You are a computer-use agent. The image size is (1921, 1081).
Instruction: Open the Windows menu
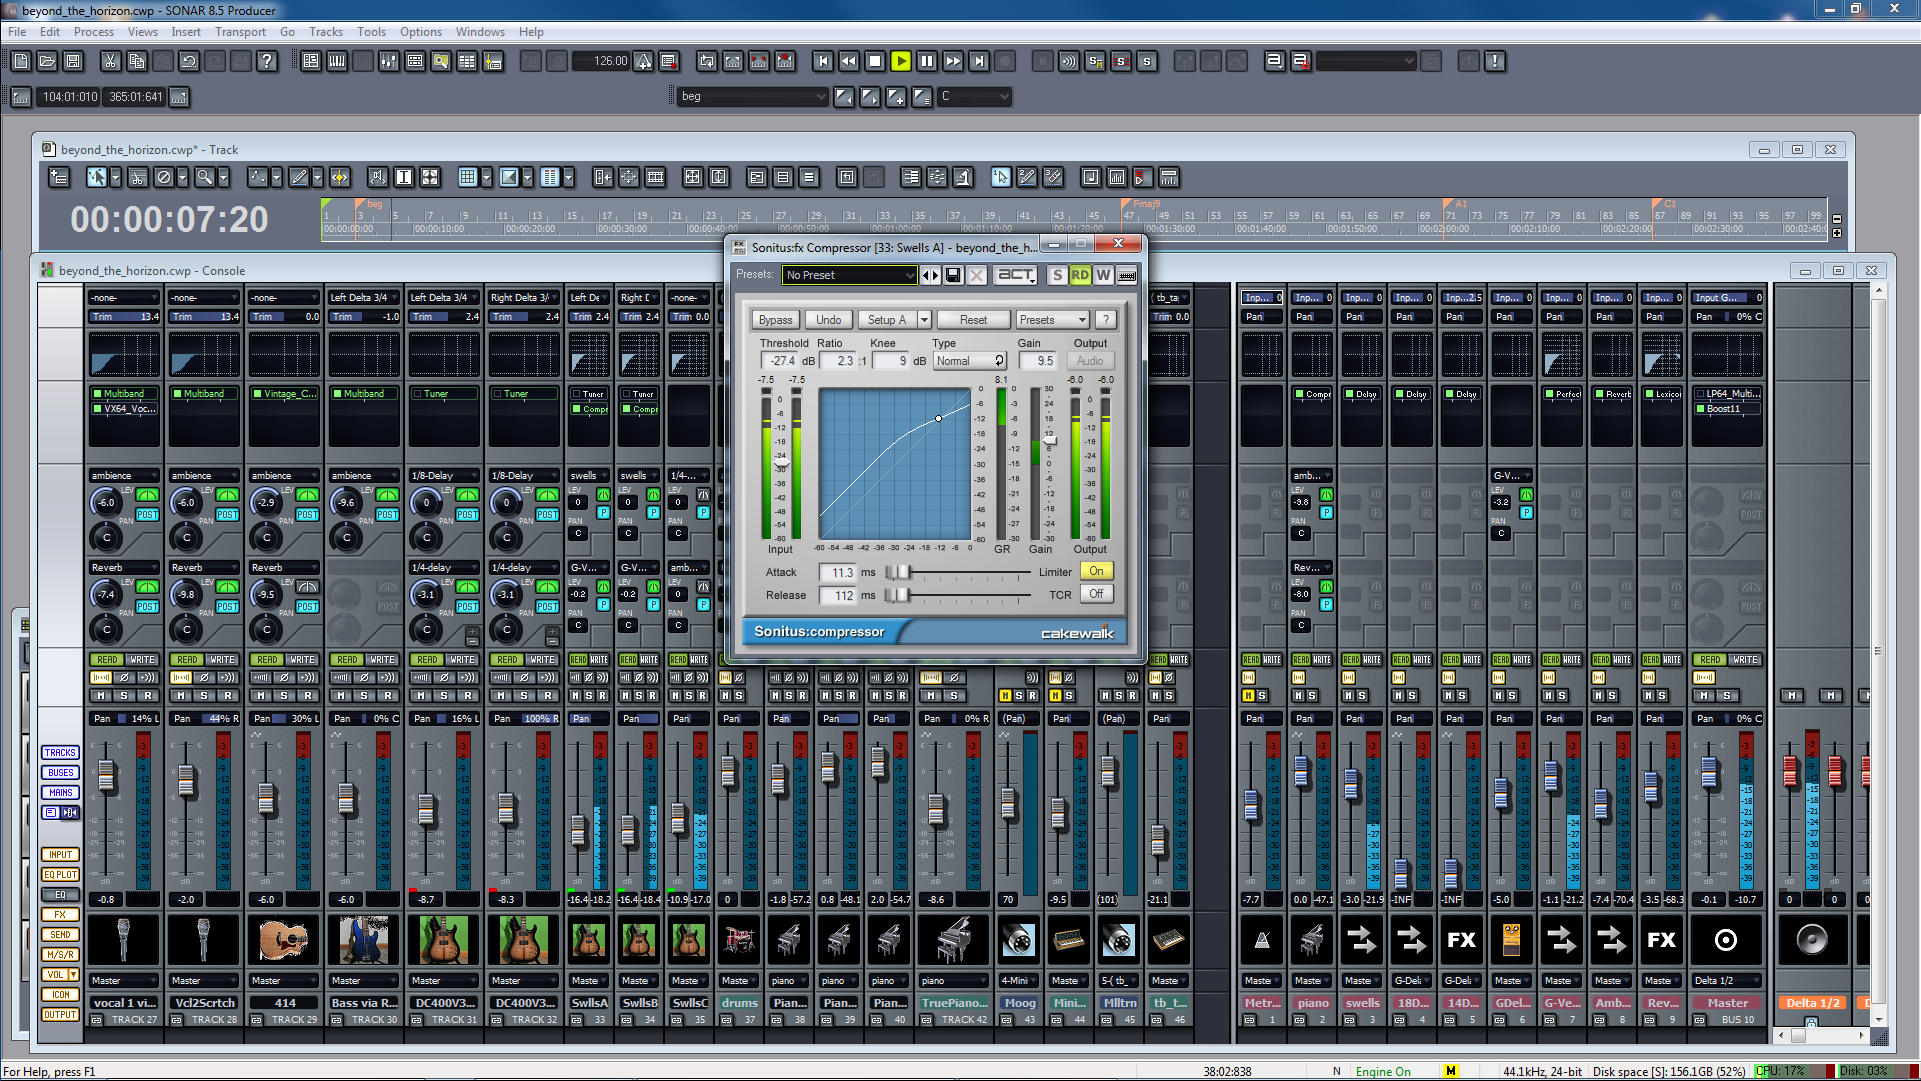[480, 32]
